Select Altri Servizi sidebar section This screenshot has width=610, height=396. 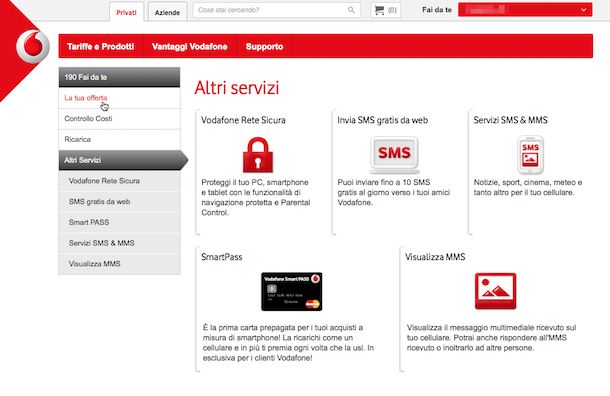point(123,160)
